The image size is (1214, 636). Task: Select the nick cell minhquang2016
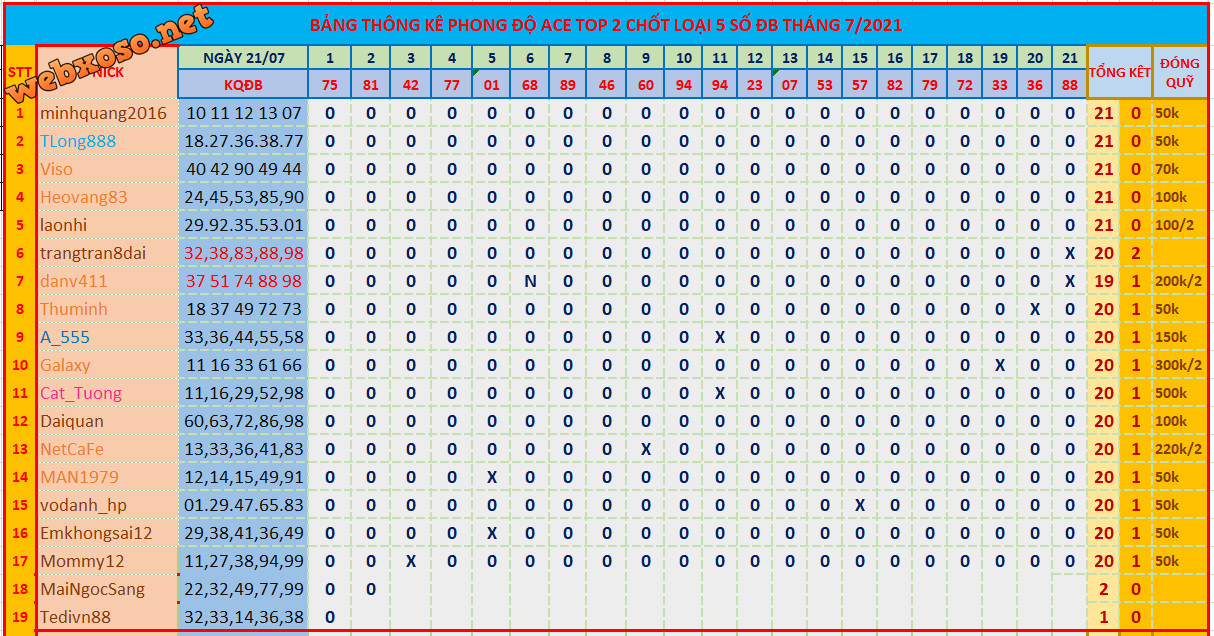click(107, 113)
